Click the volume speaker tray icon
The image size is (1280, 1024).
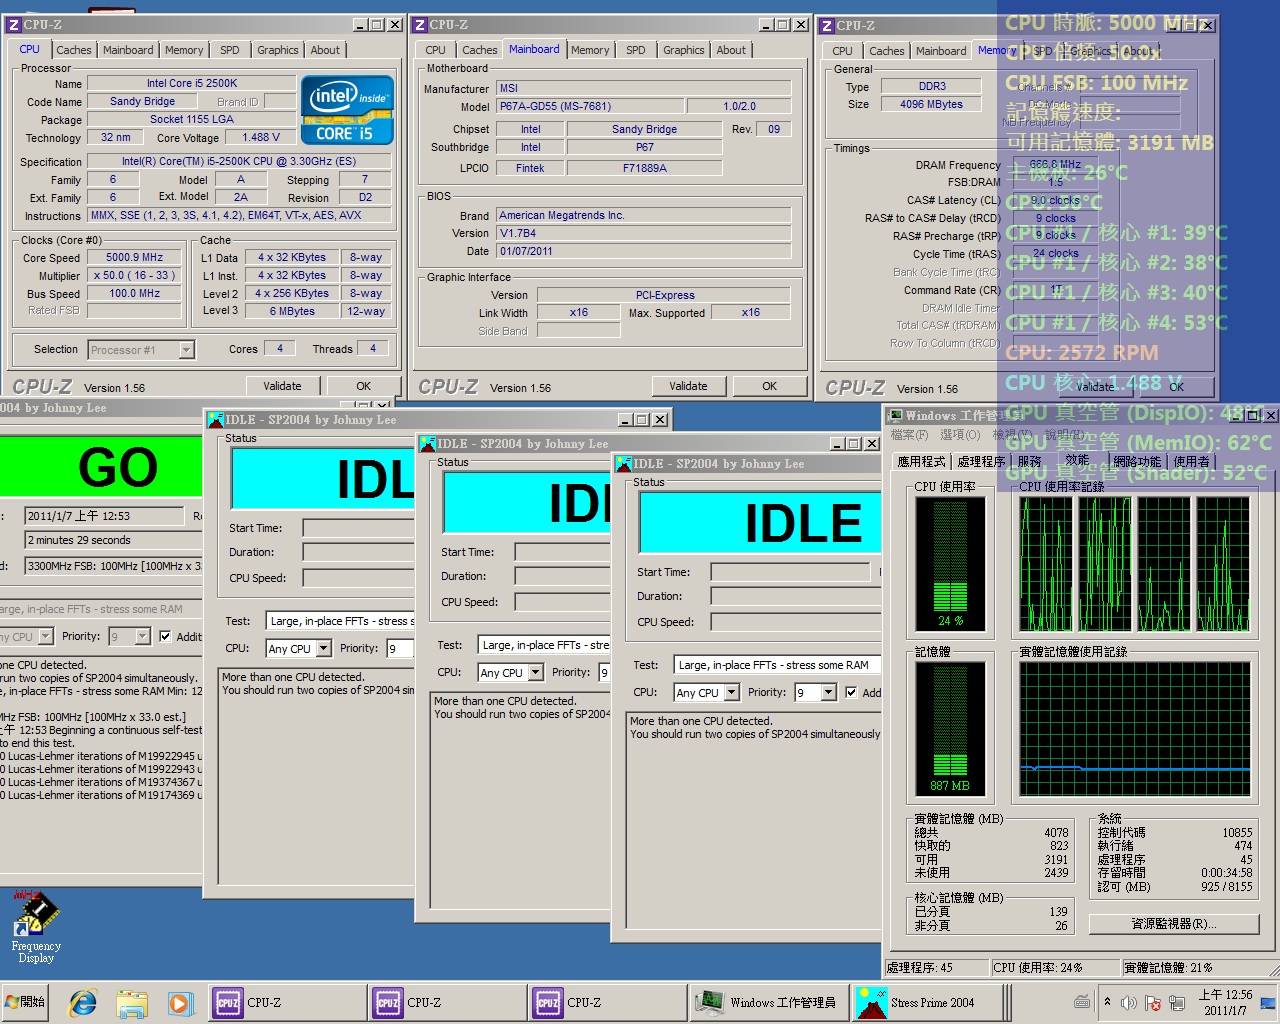coord(1129,1002)
